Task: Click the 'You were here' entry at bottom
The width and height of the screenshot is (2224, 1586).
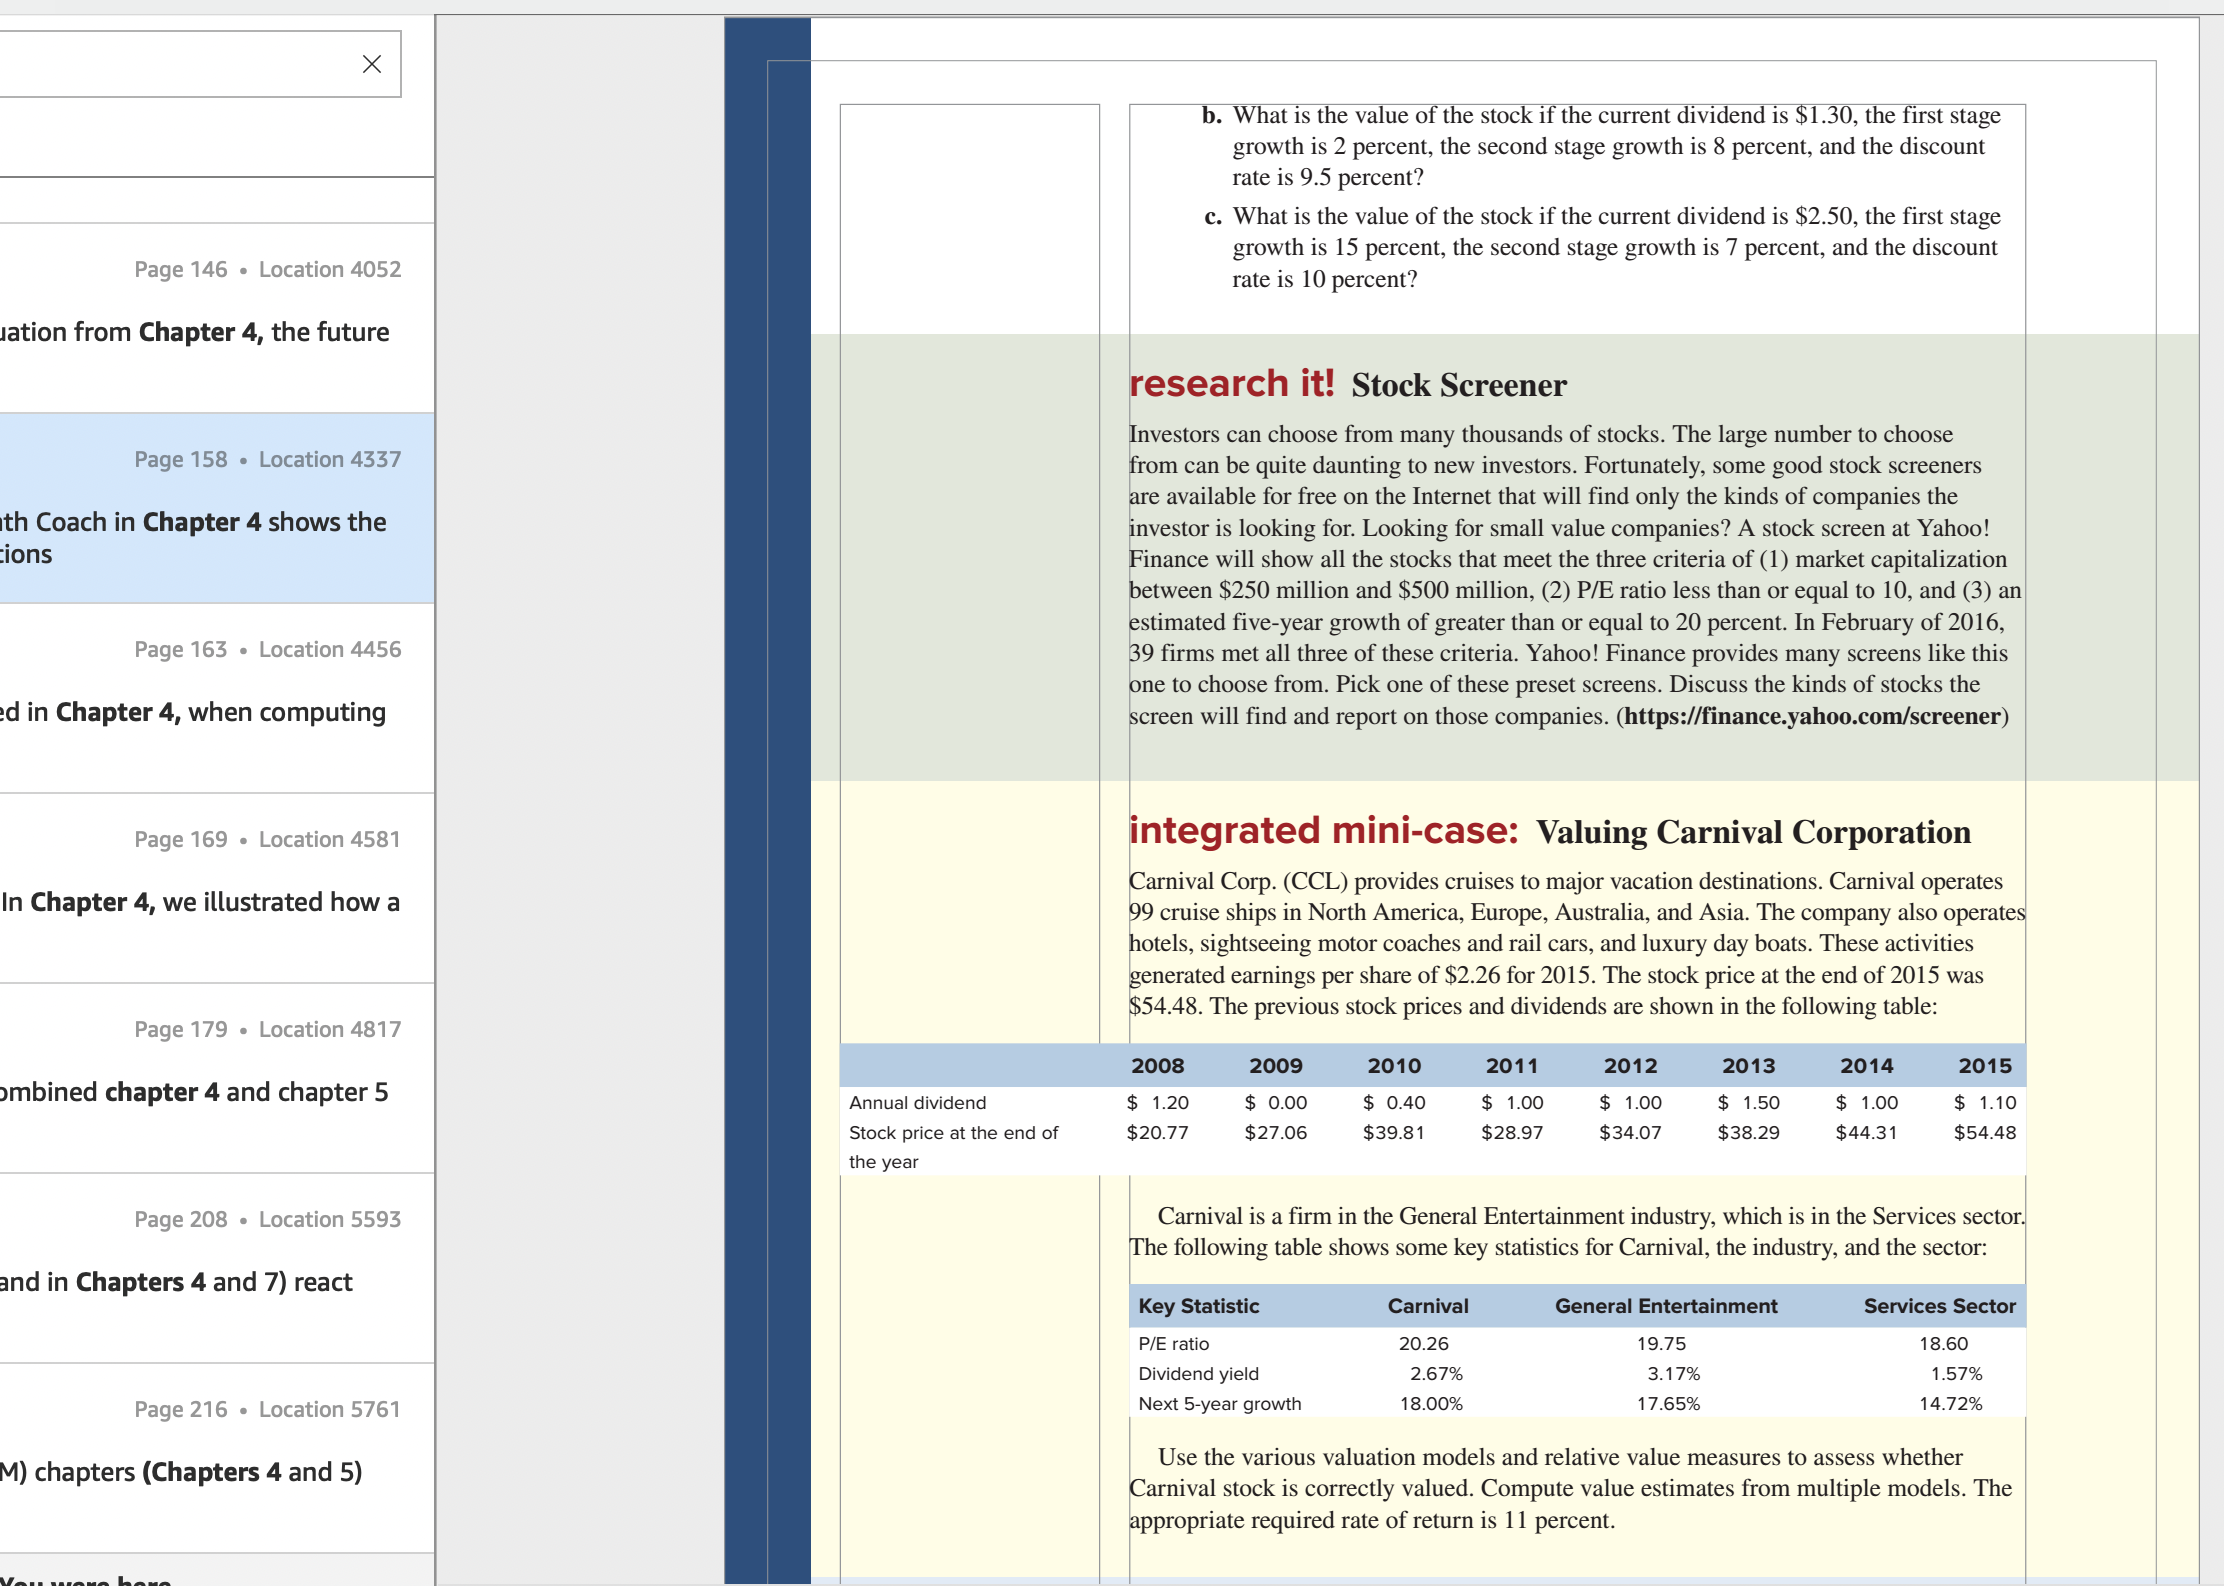Action: 86,1578
